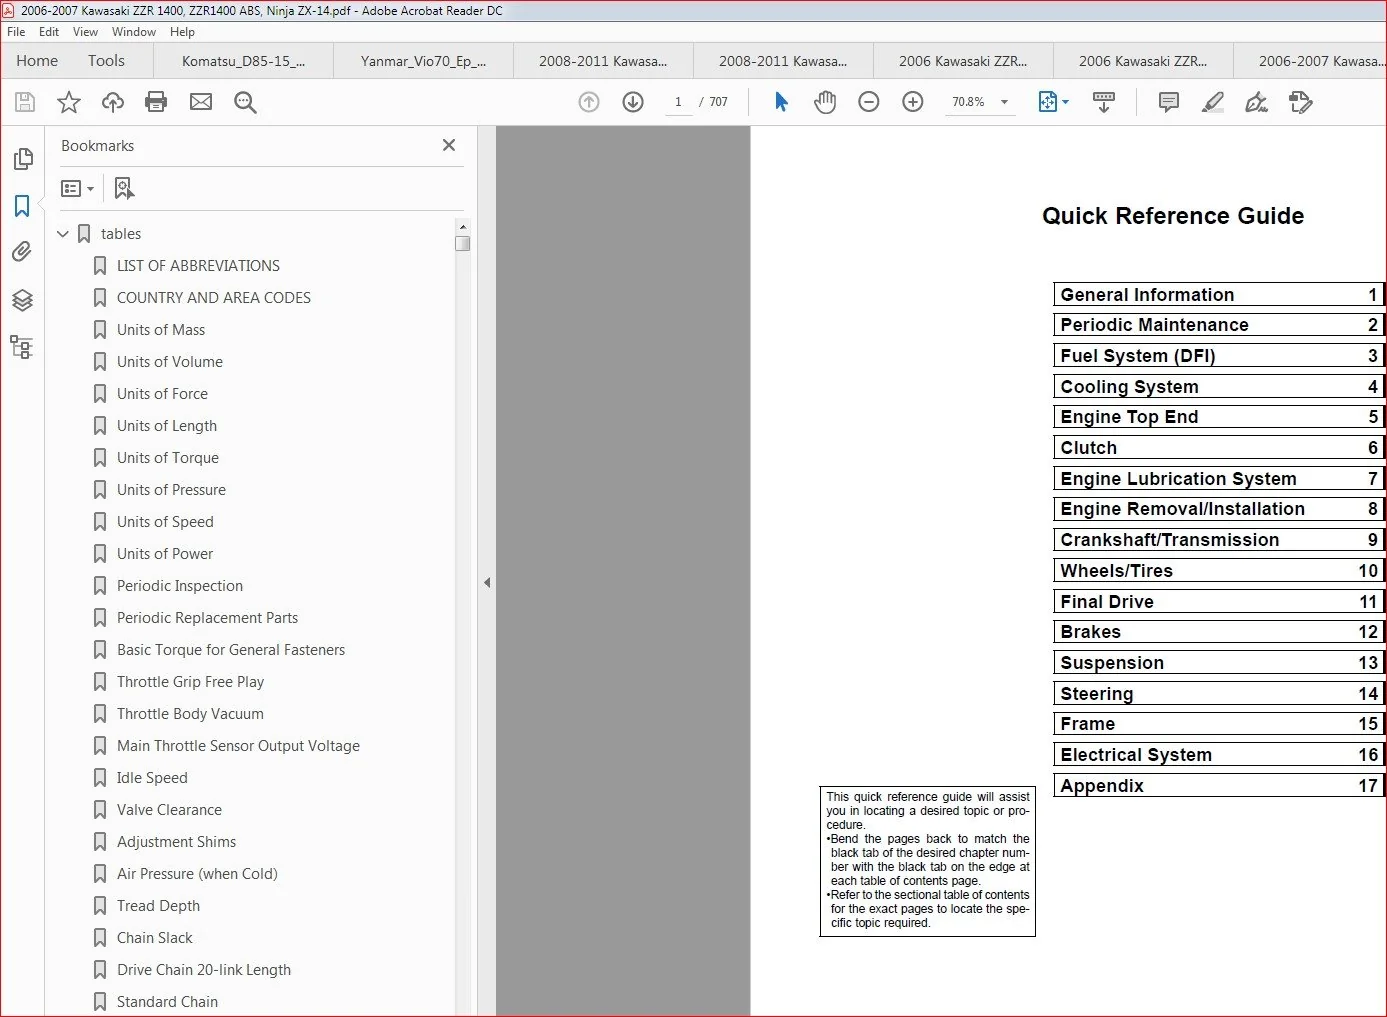The width and height of the screenshot is (1387, 1017).
Task: Click the Appendix chapter link
Action: pos(1218,786)
